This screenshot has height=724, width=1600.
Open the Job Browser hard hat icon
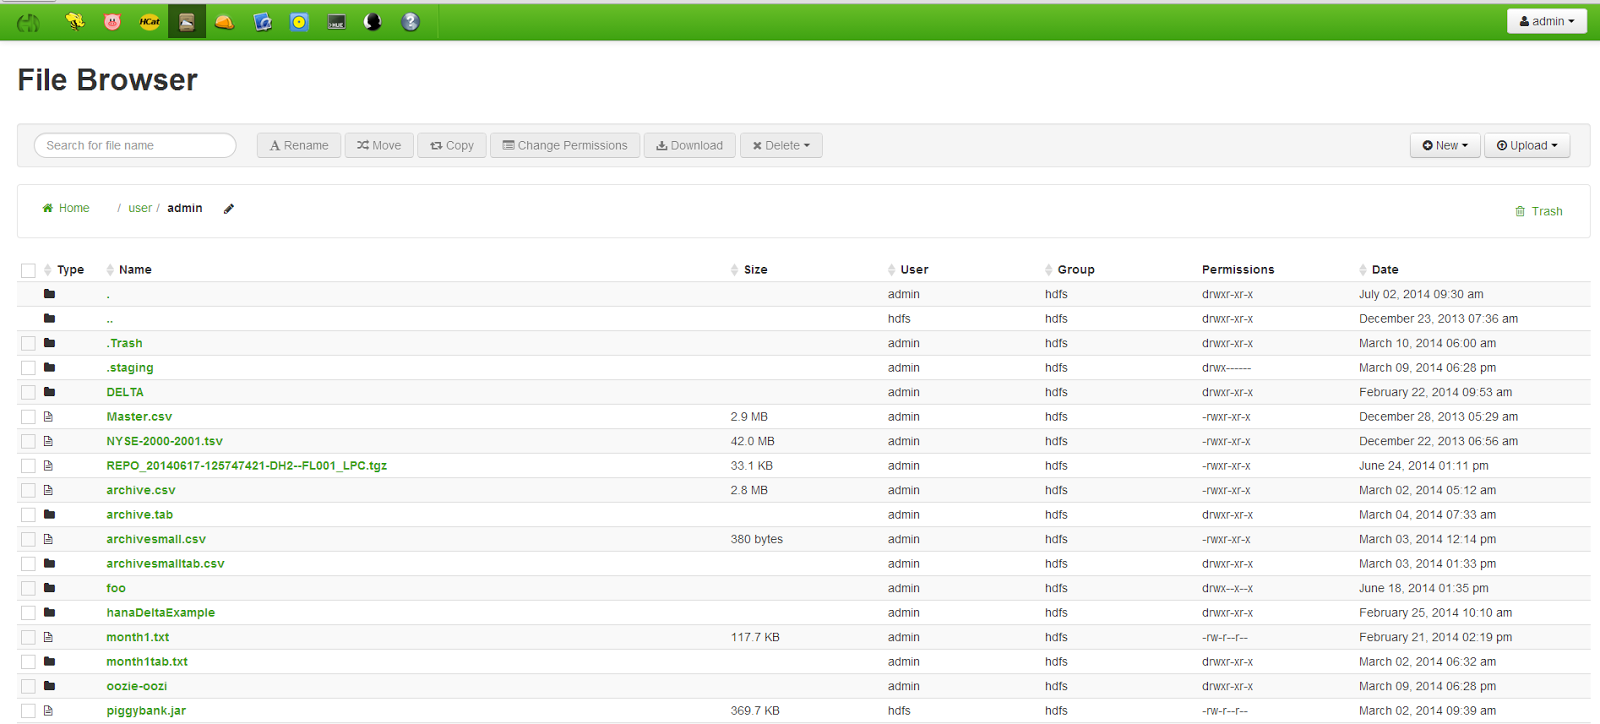224,21
